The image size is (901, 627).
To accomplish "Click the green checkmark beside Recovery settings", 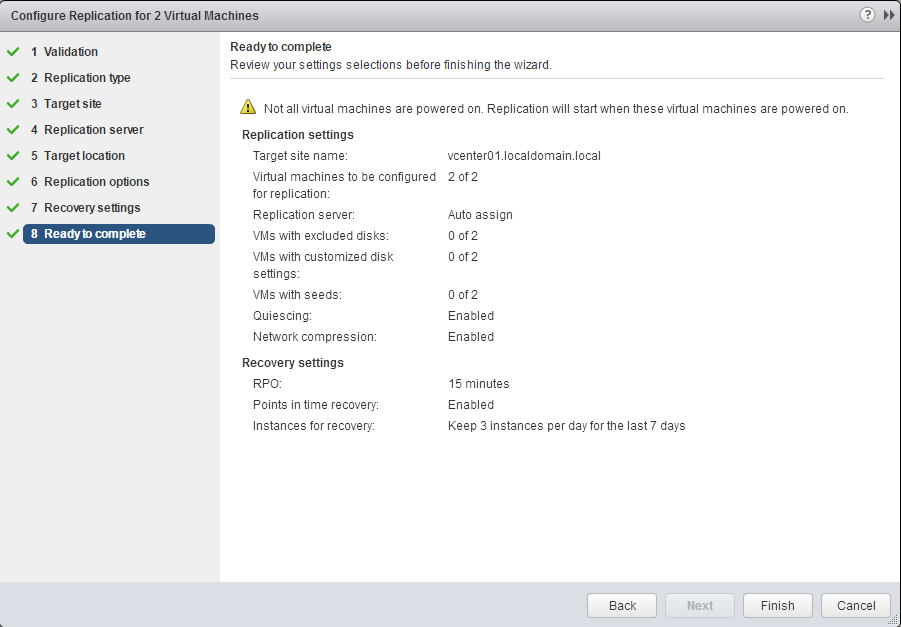I will 13,208.
